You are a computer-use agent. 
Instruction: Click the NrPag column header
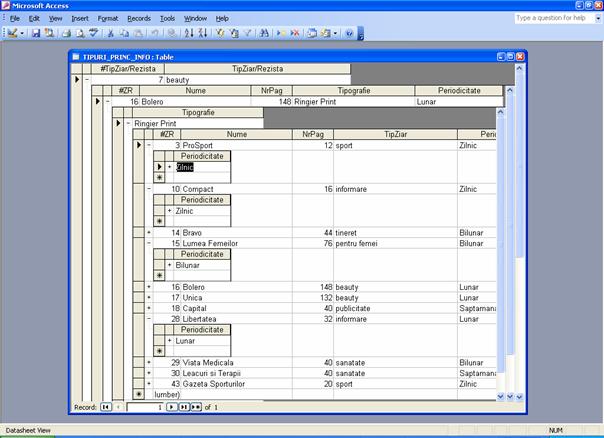click(313, 134)
